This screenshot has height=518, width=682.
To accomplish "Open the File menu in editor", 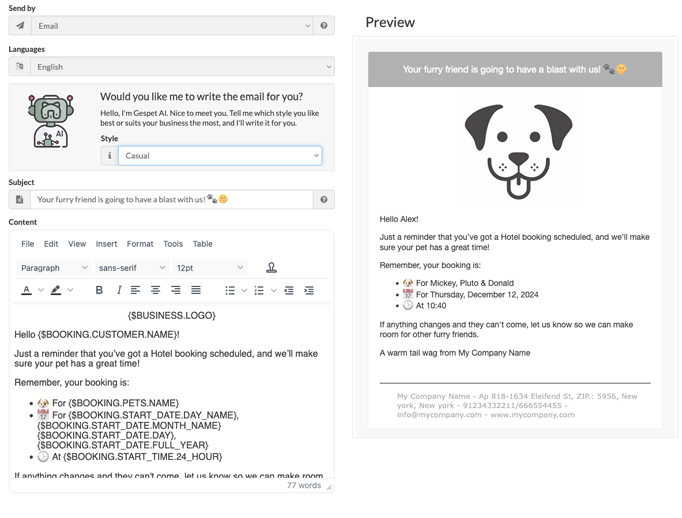I will coord(27,244).
